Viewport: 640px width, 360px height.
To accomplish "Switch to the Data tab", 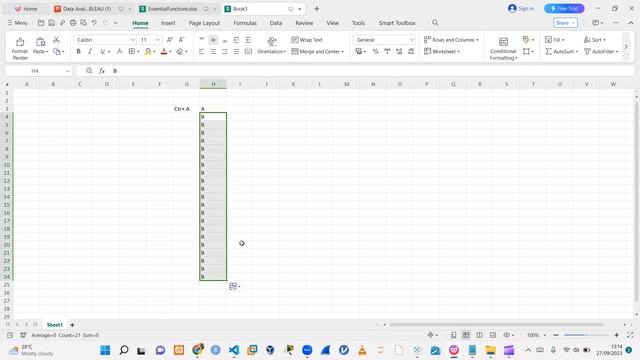I will point(276,23).
